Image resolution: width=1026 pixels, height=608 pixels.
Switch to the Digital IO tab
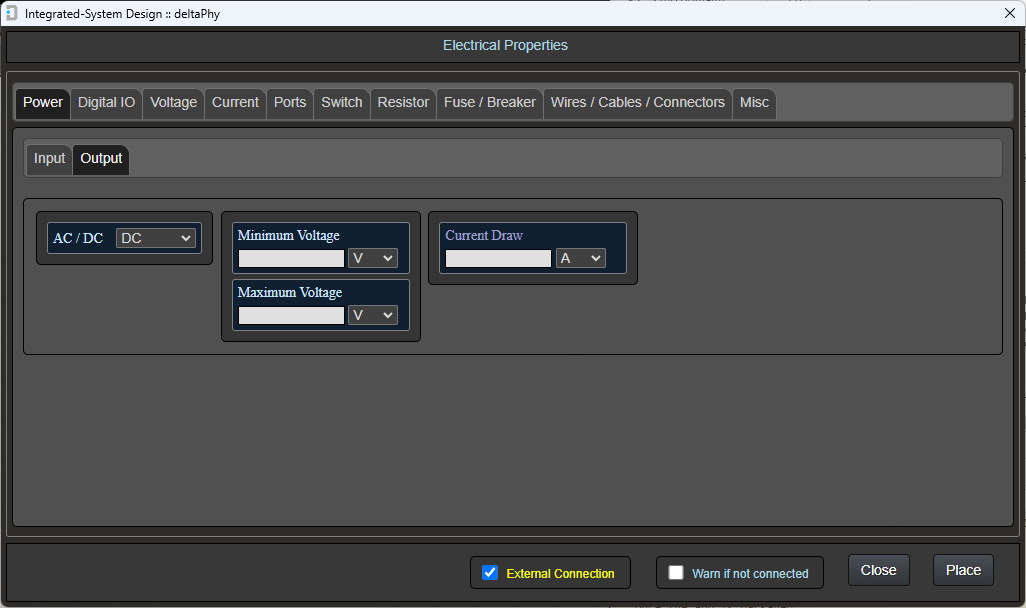[106, 103]
